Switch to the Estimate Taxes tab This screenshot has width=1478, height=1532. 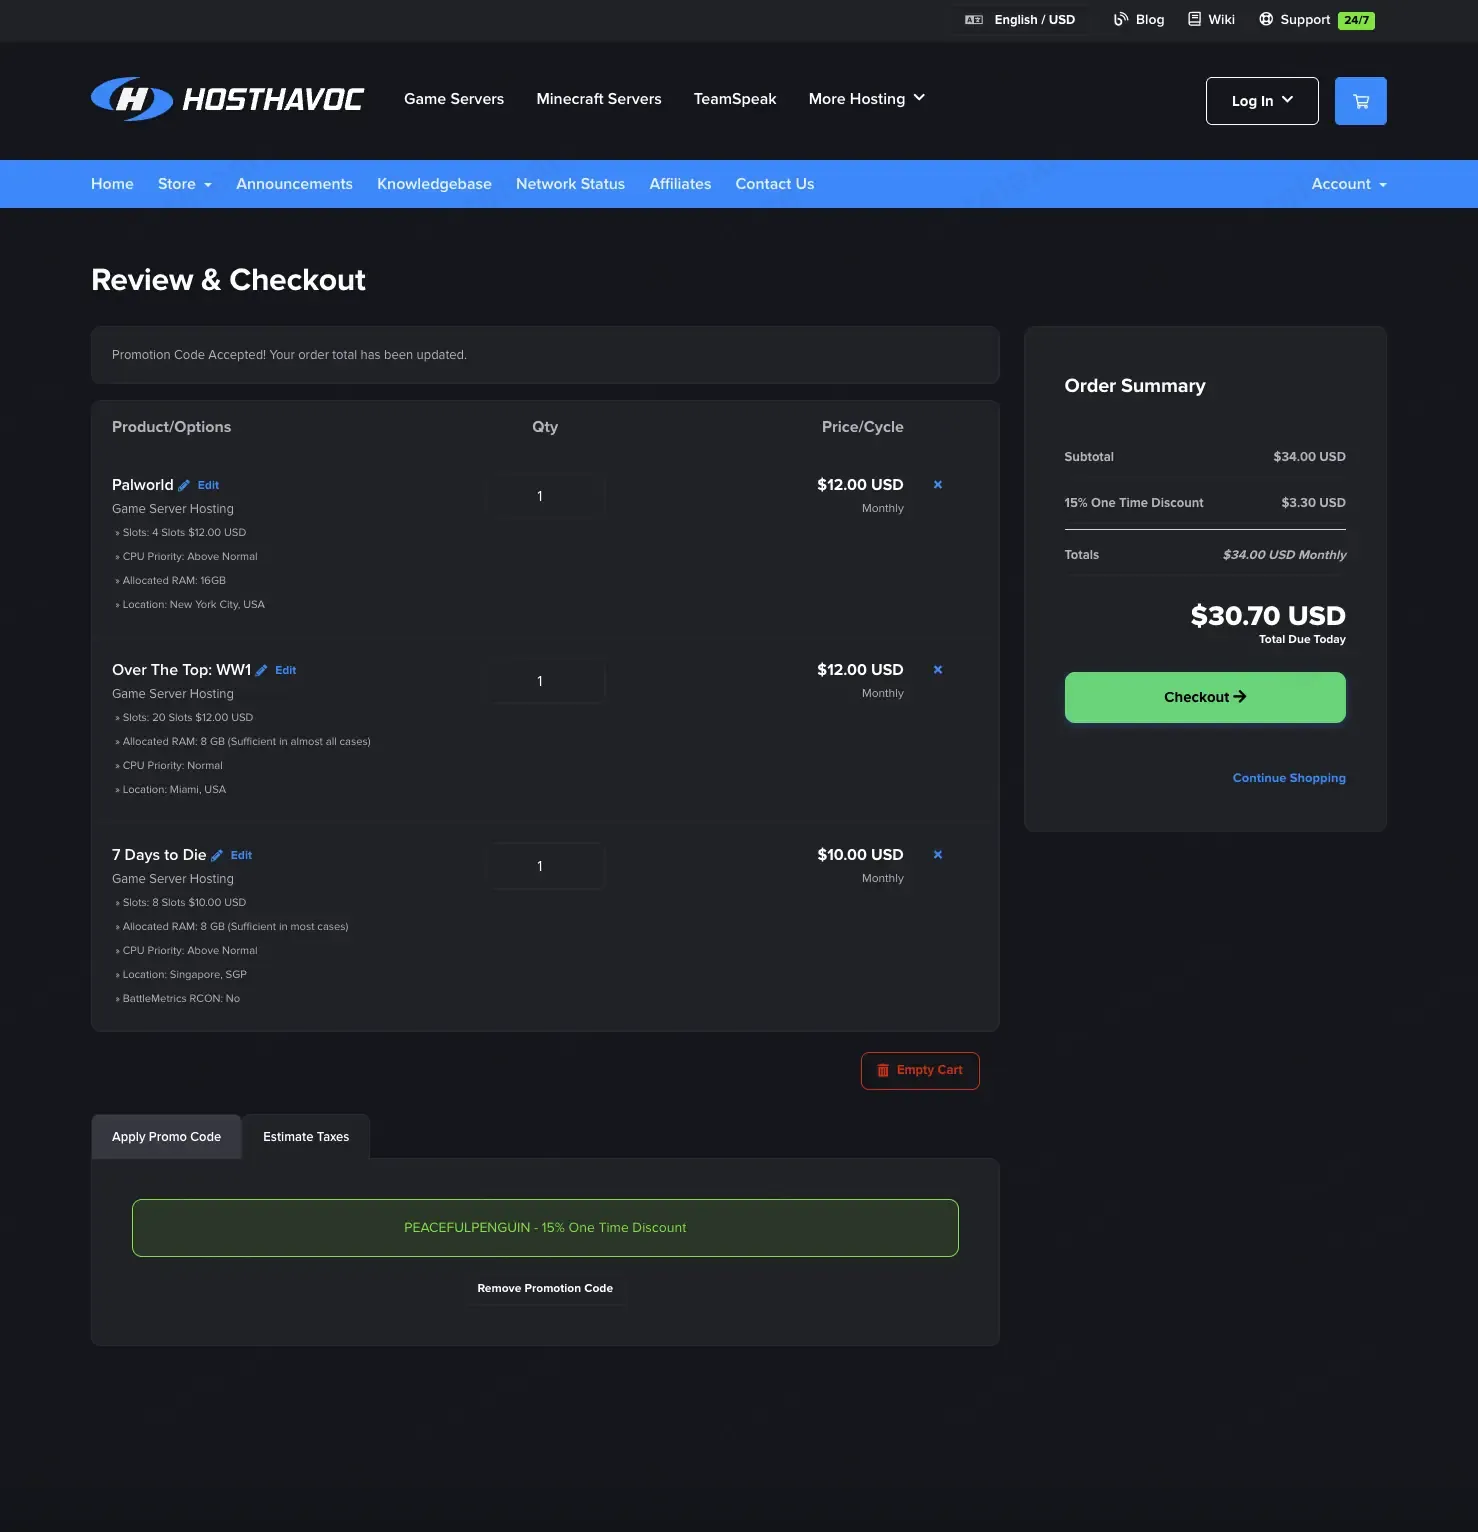click(306, 1137)
